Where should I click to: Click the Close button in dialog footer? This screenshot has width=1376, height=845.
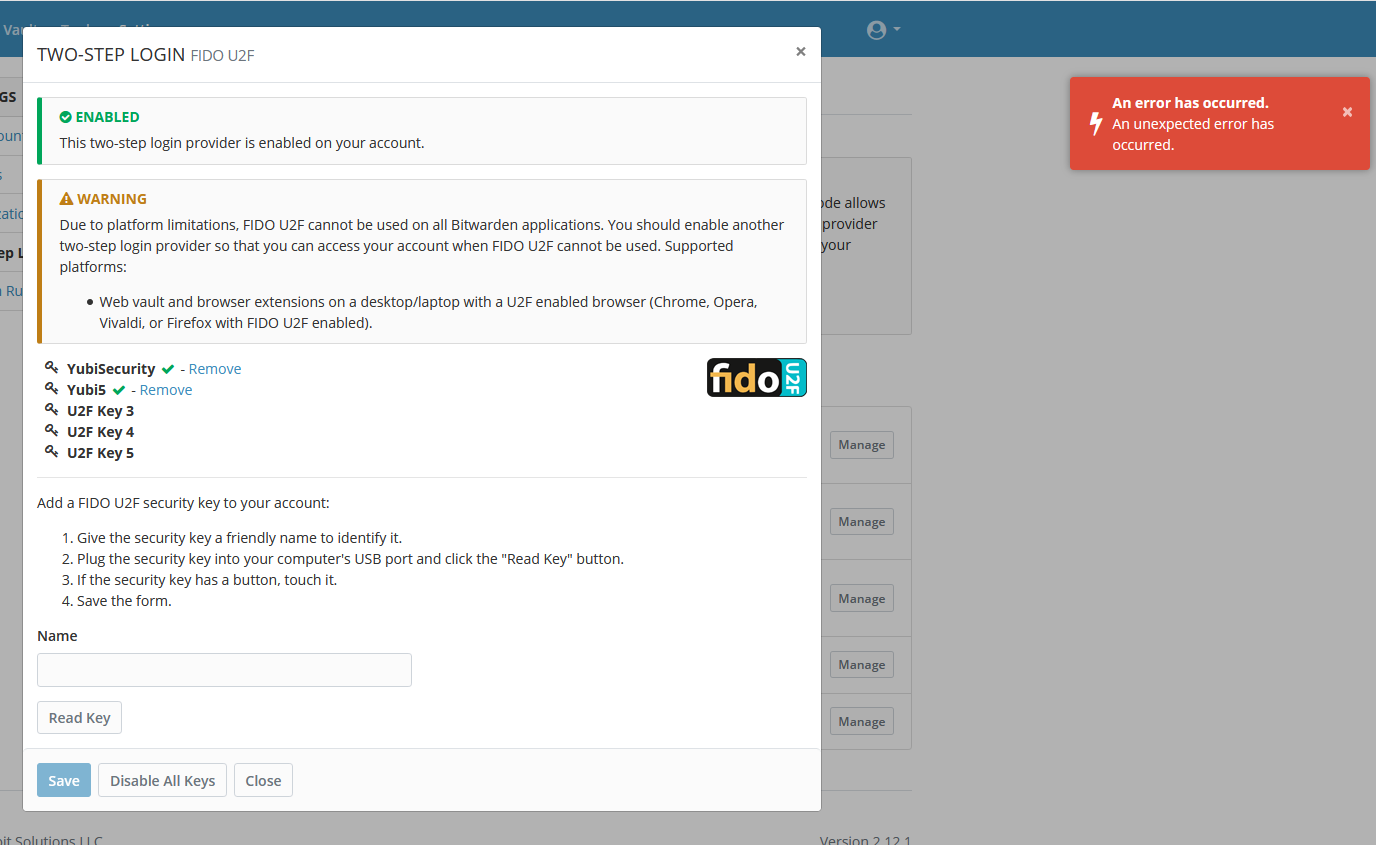(263, 781)
